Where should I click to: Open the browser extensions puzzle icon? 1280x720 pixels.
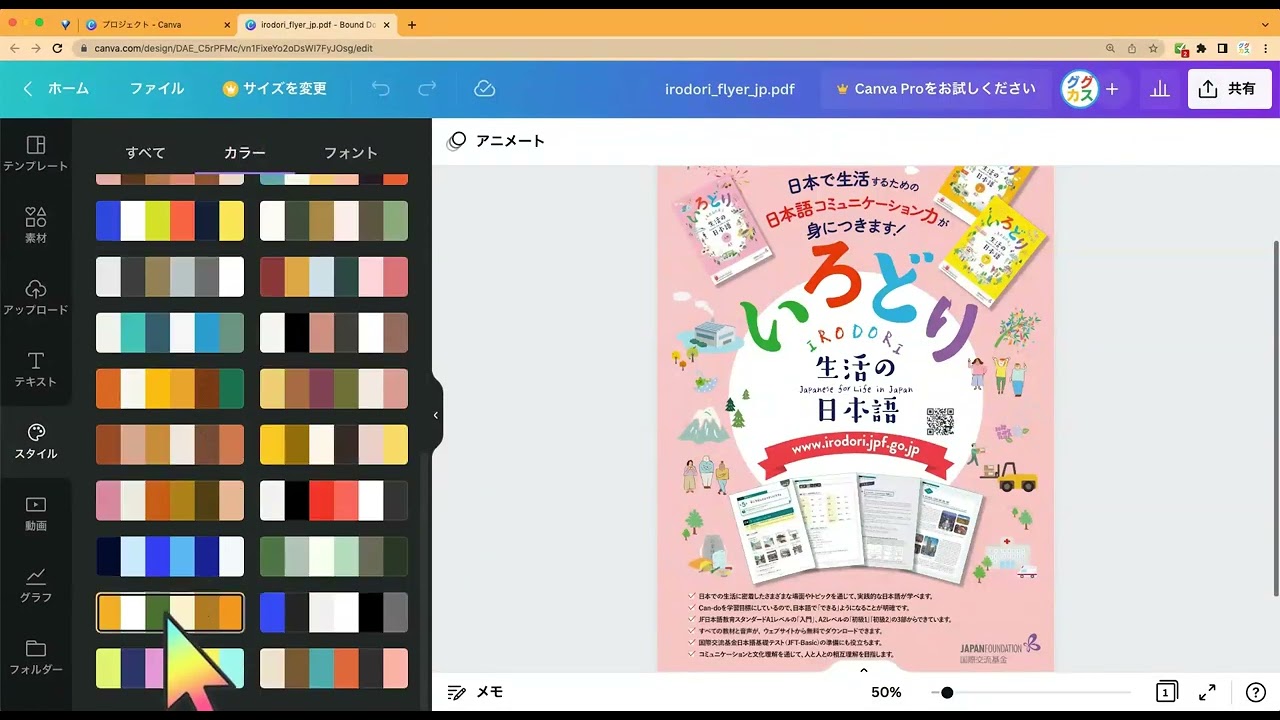pos(1201,48)
